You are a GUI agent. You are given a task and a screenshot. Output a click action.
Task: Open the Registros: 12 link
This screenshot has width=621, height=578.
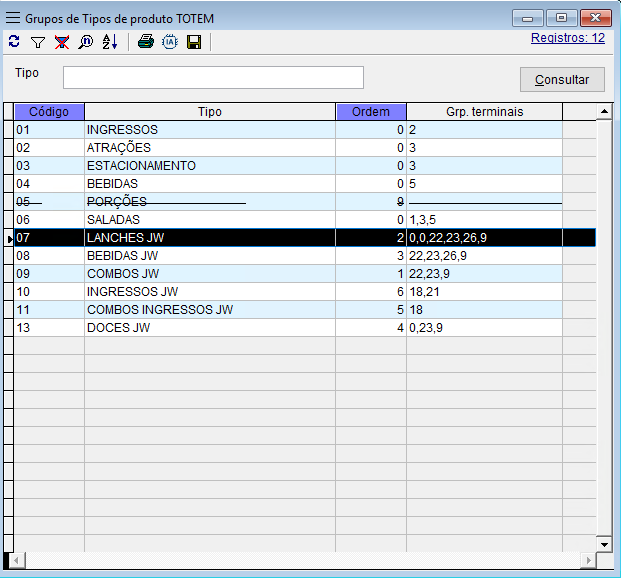click(x=567, y=39)
